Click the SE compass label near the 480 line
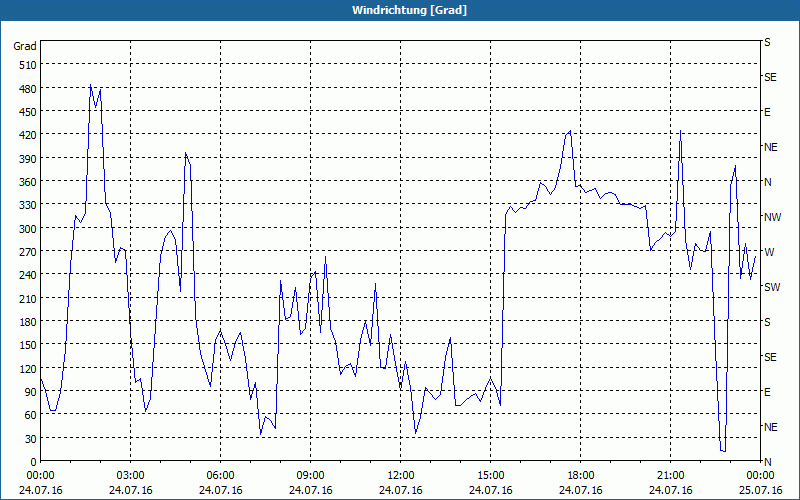The width and height of the screenshot is (800, 500). click(x=770, y=78)
